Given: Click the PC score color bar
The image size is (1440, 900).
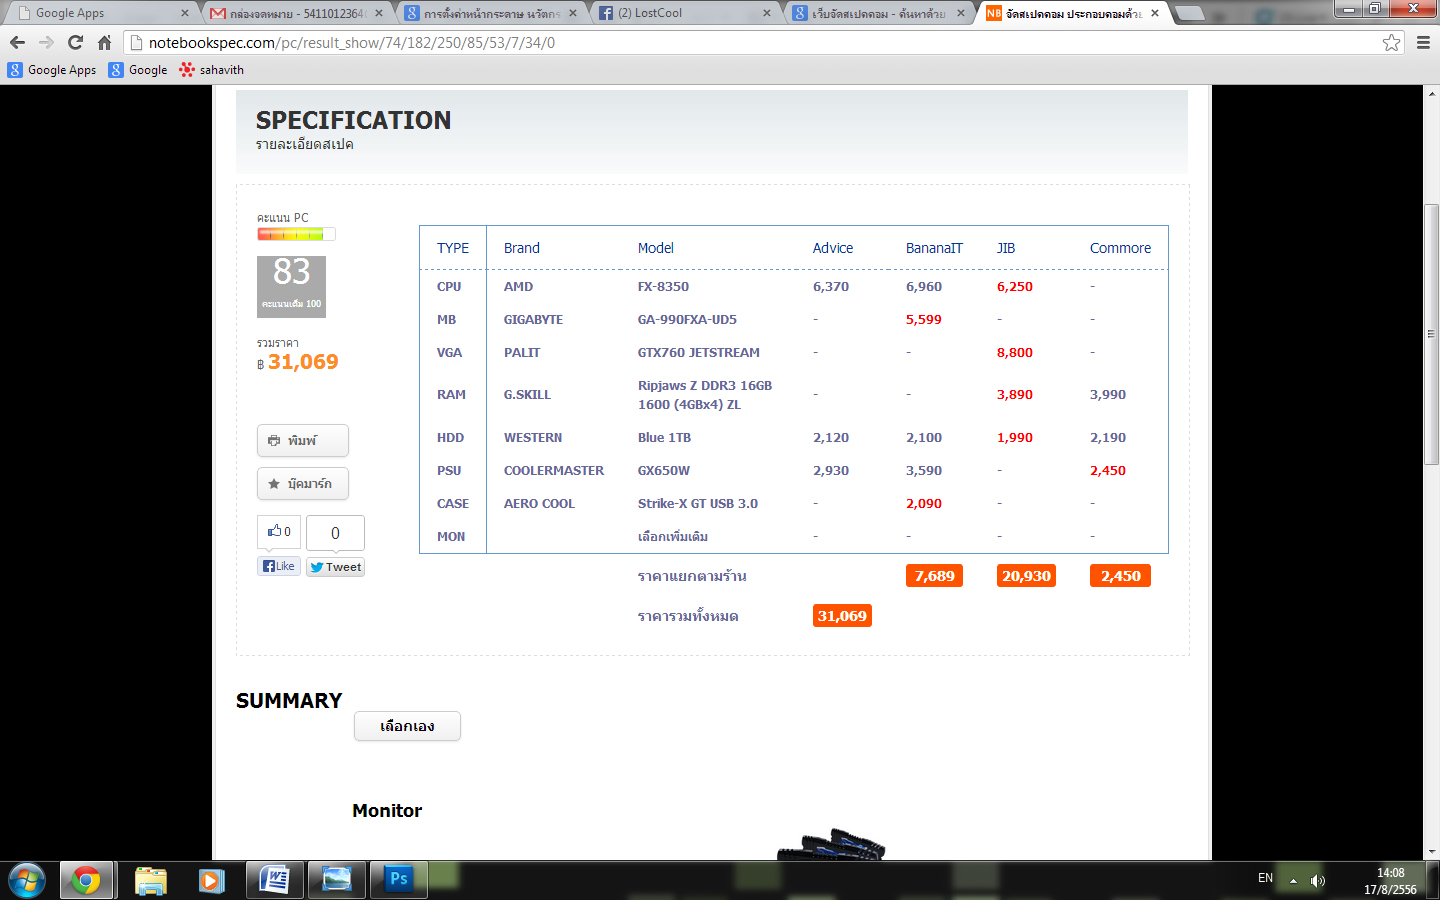Looking at the screenshot, I should tap(296, 234).
